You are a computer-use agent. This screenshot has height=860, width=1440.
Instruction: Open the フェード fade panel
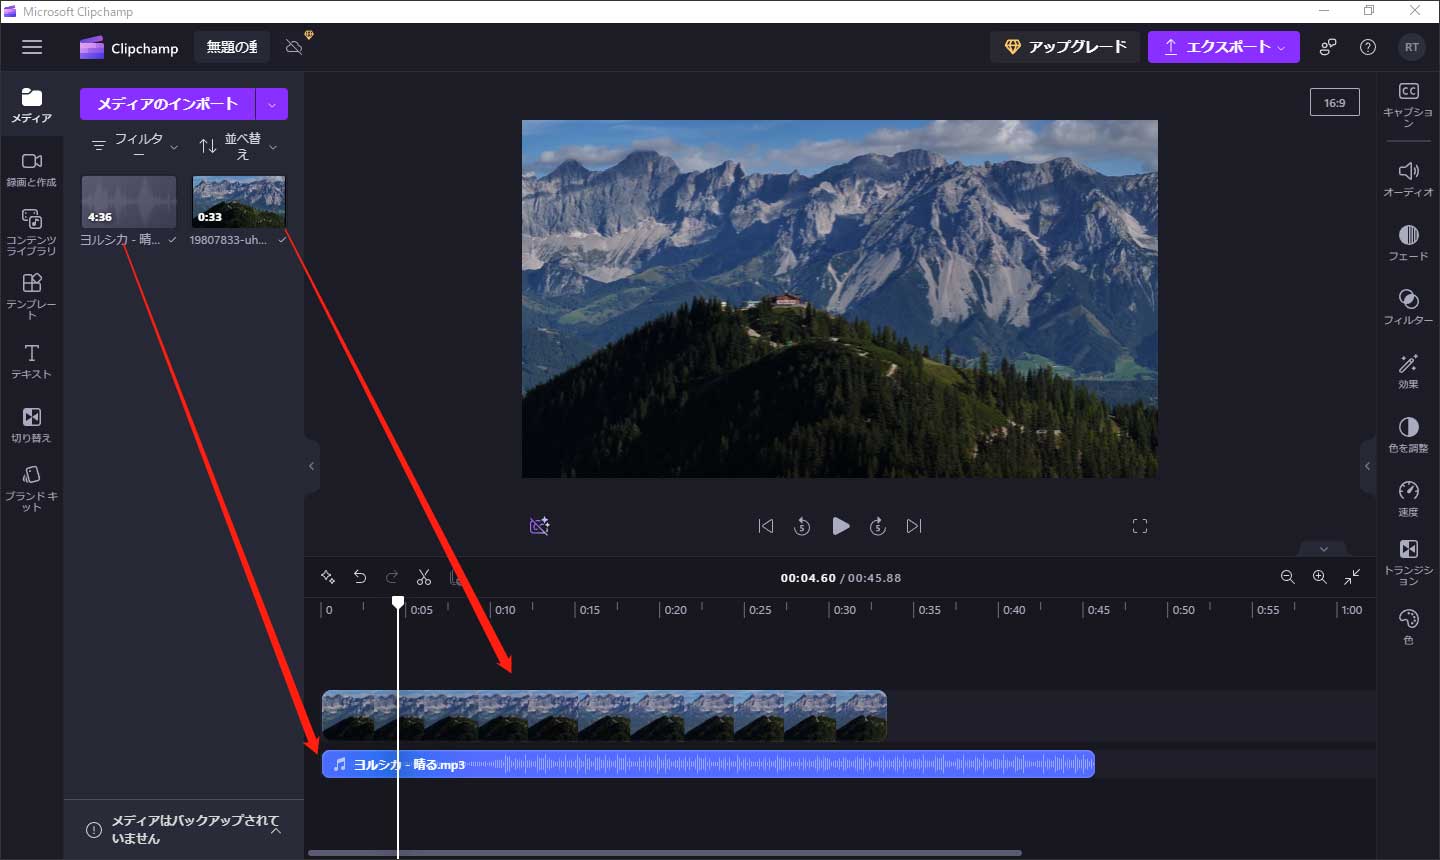coord(1408,243)
